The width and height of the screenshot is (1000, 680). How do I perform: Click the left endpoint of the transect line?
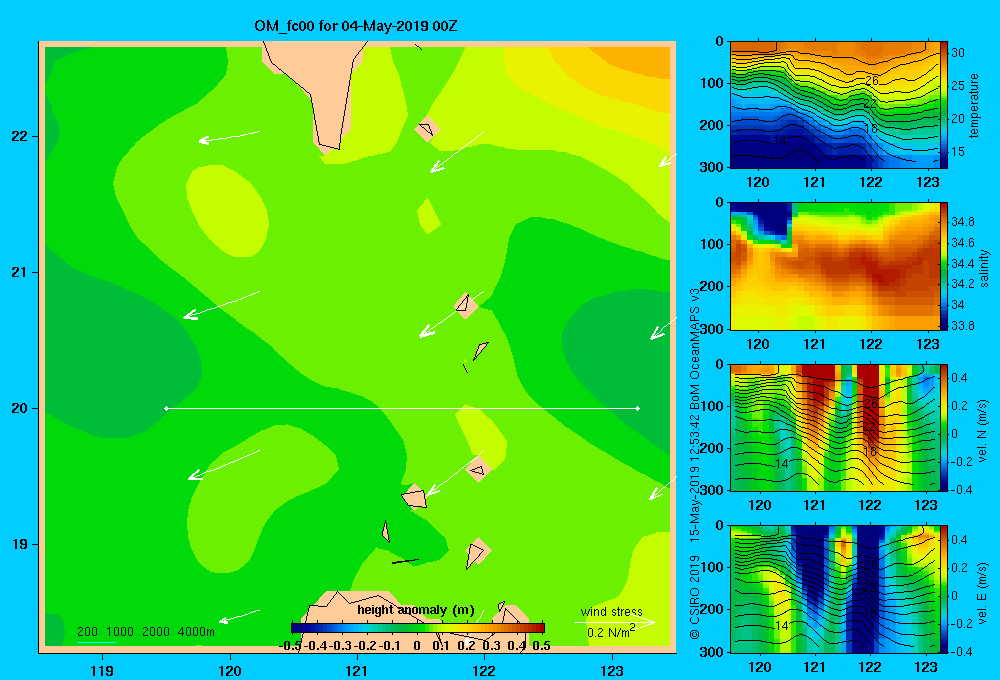point(166,408)
